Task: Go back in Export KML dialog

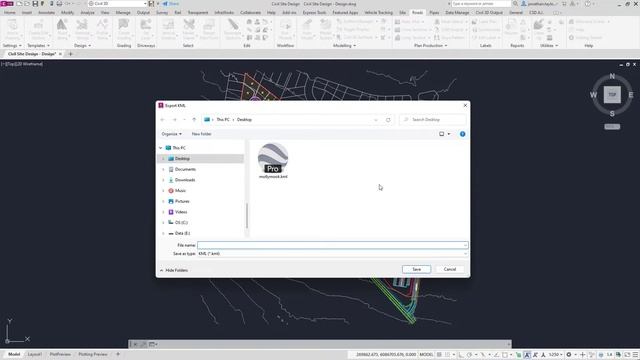Action: (162, 120)
